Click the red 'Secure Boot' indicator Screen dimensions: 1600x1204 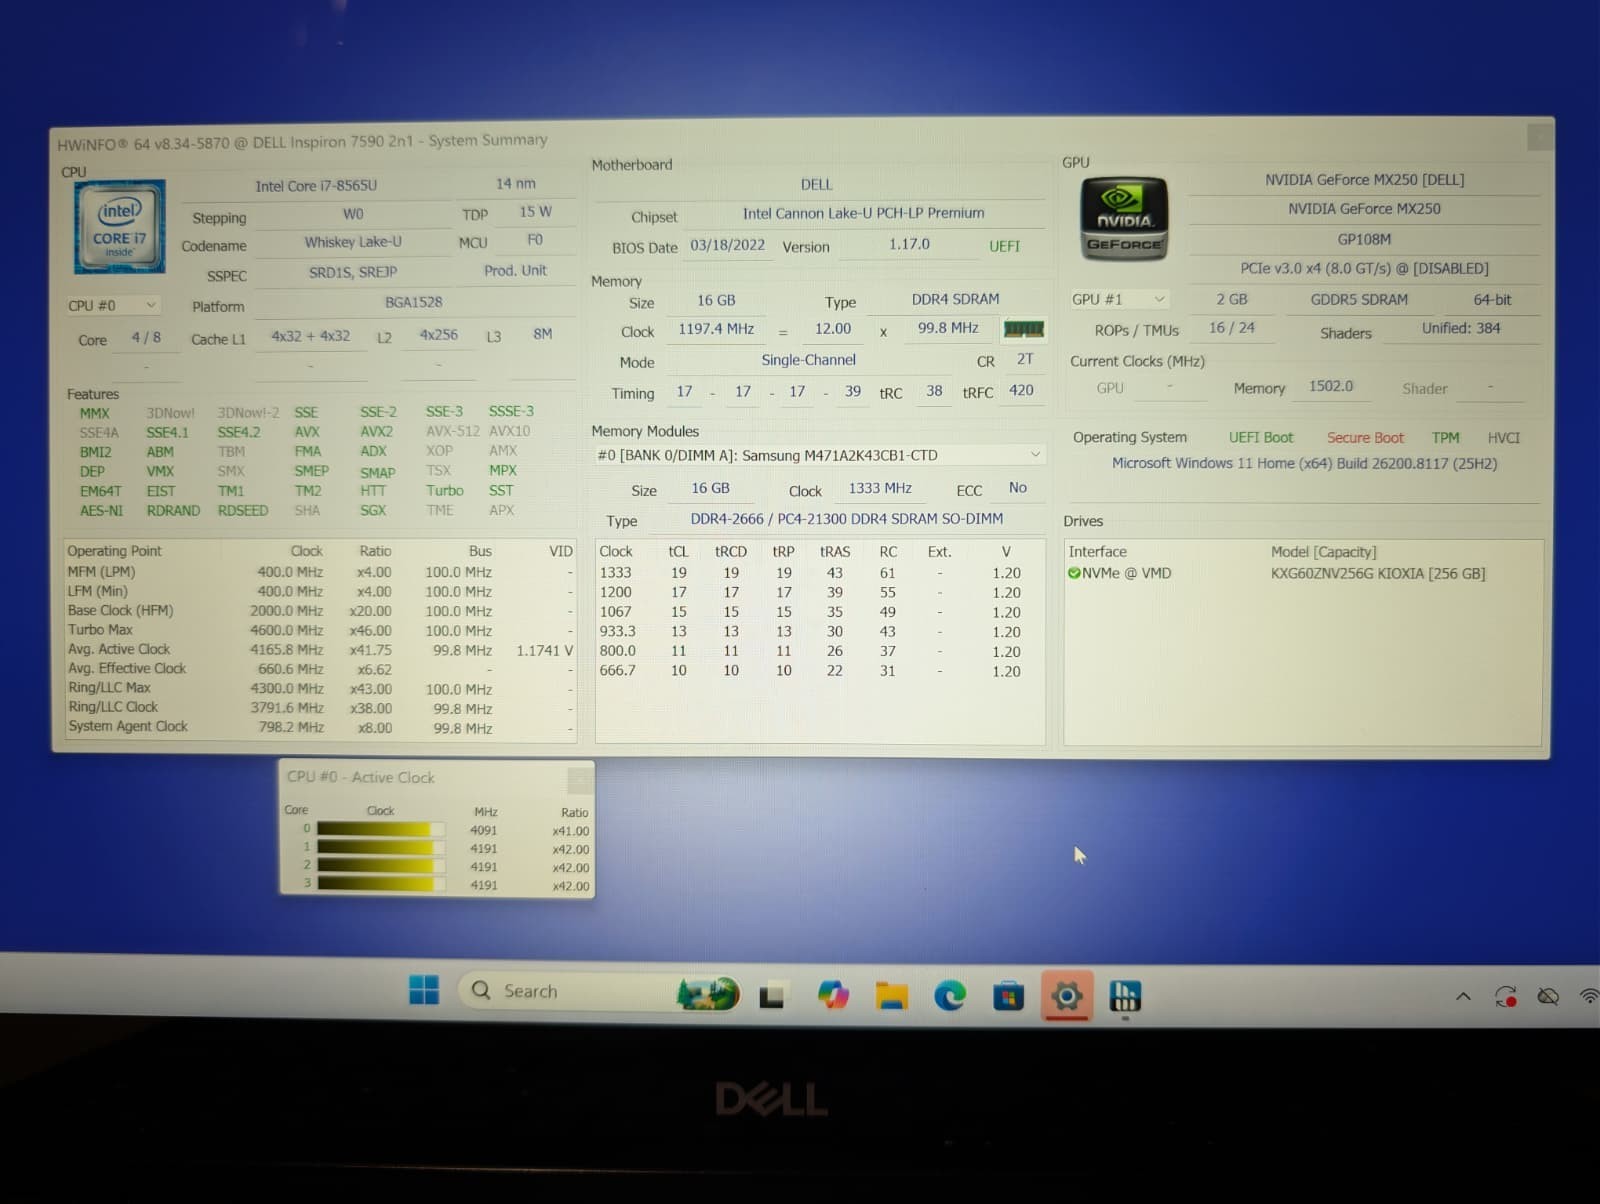1365,438
